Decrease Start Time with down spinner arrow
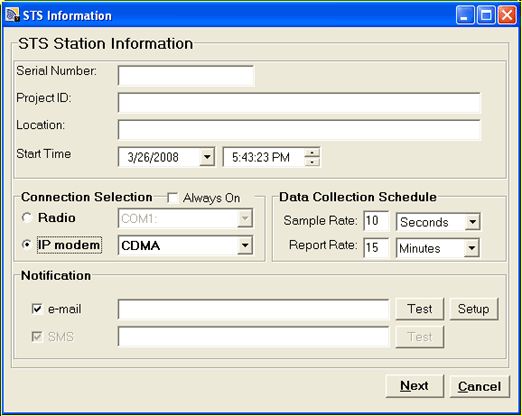The height and width of the screenshot is (416, 522). [312, 162]
